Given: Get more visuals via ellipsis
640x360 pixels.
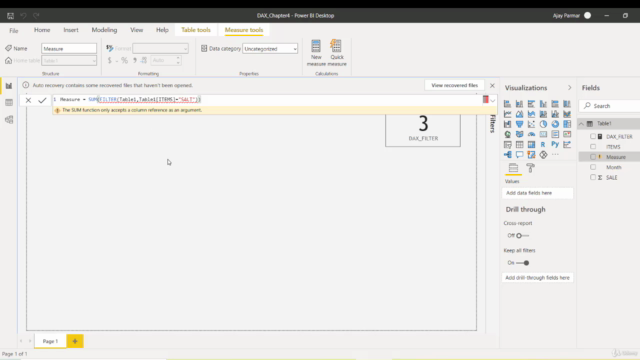Looking at the screenshot, I should [555, 155].
